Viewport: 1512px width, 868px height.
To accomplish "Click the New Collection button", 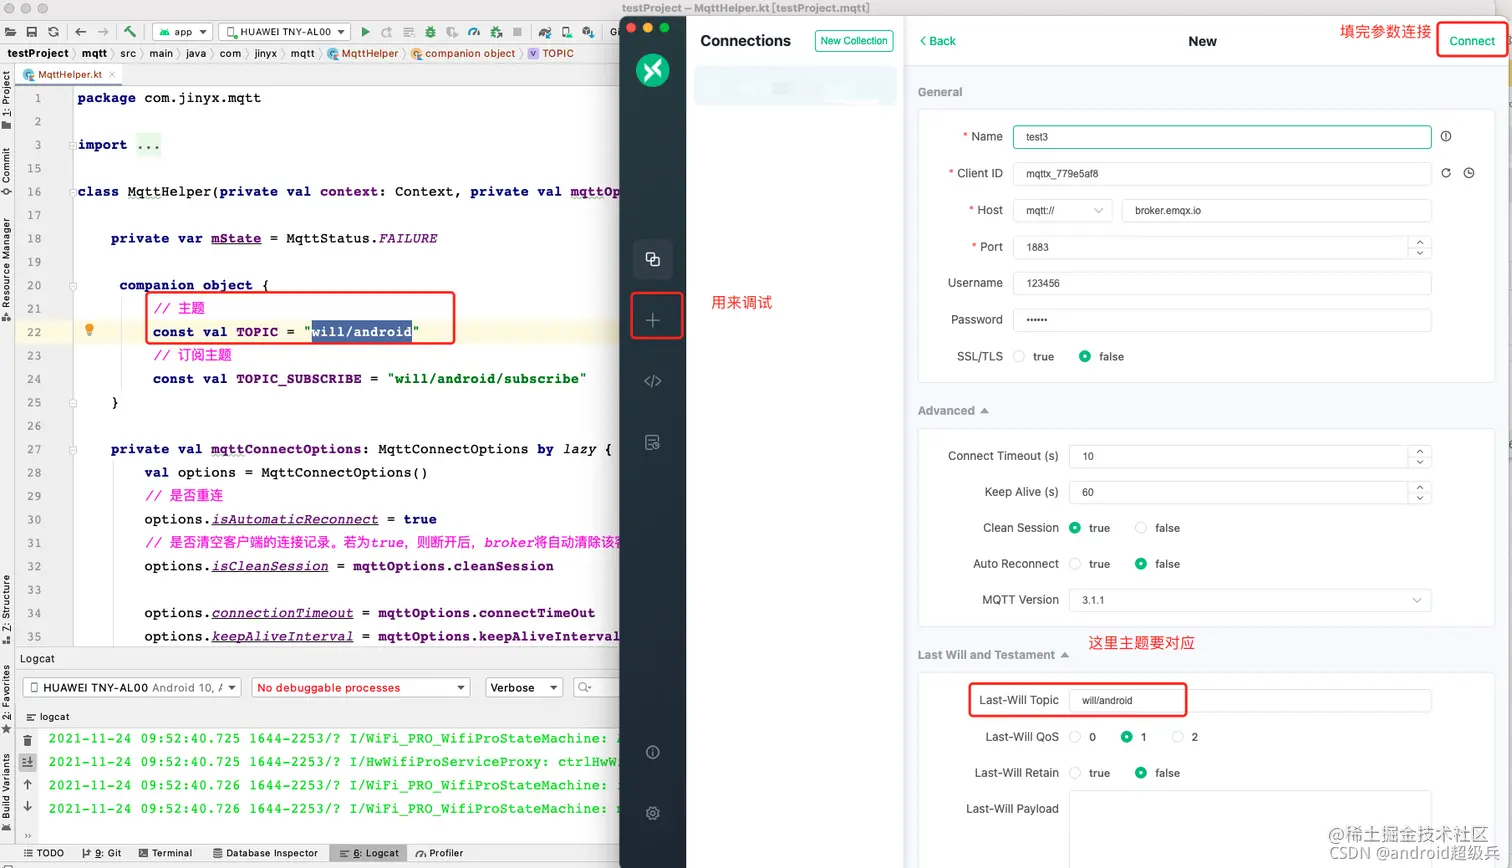I will pyautogui.click(x=854, y=41).
